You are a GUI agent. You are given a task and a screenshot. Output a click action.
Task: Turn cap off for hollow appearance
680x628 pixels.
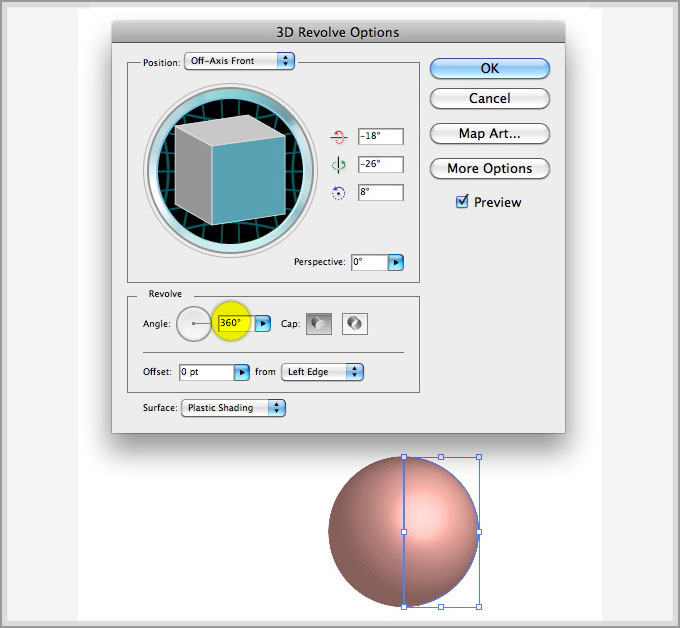pyautogui.click(x=355, y=324)
